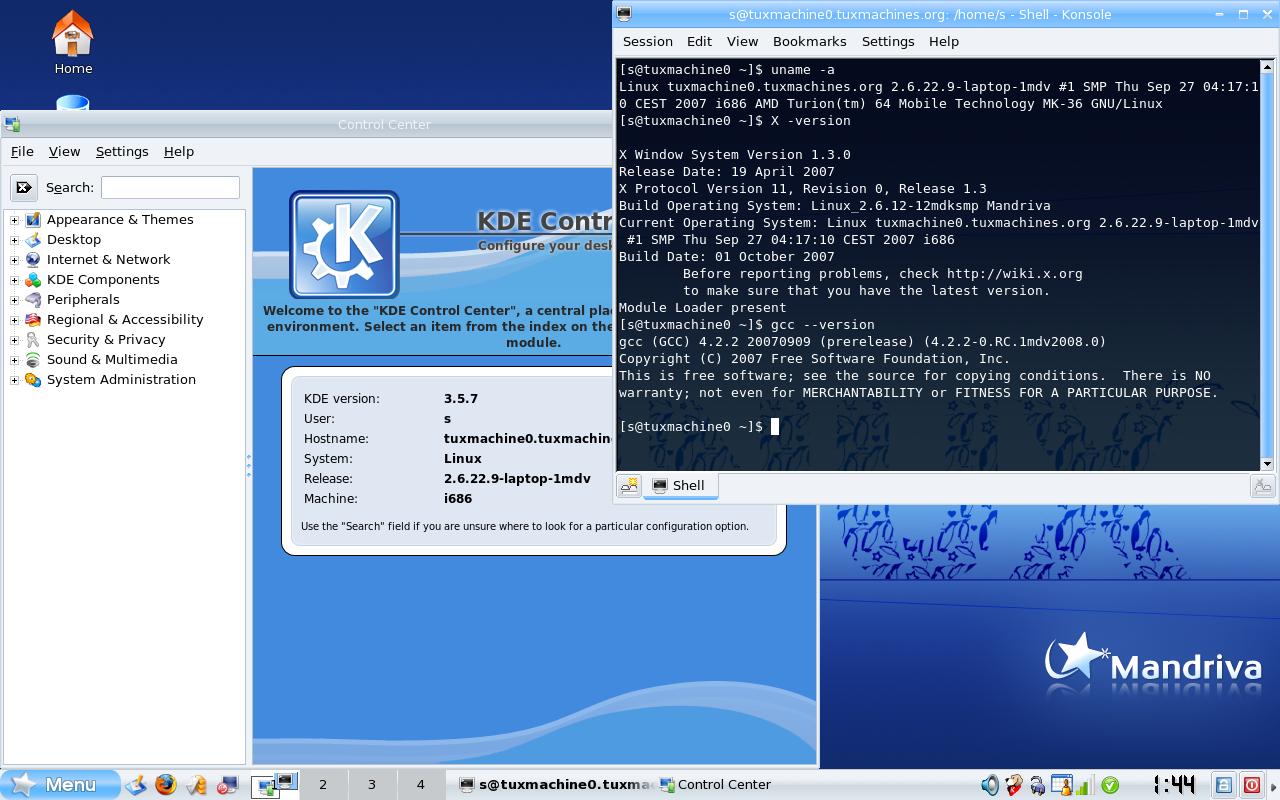Open the Control Center window menu icon
This screenshot has height=800, width=1280.
pyautogui.click(x=12, y=125)
